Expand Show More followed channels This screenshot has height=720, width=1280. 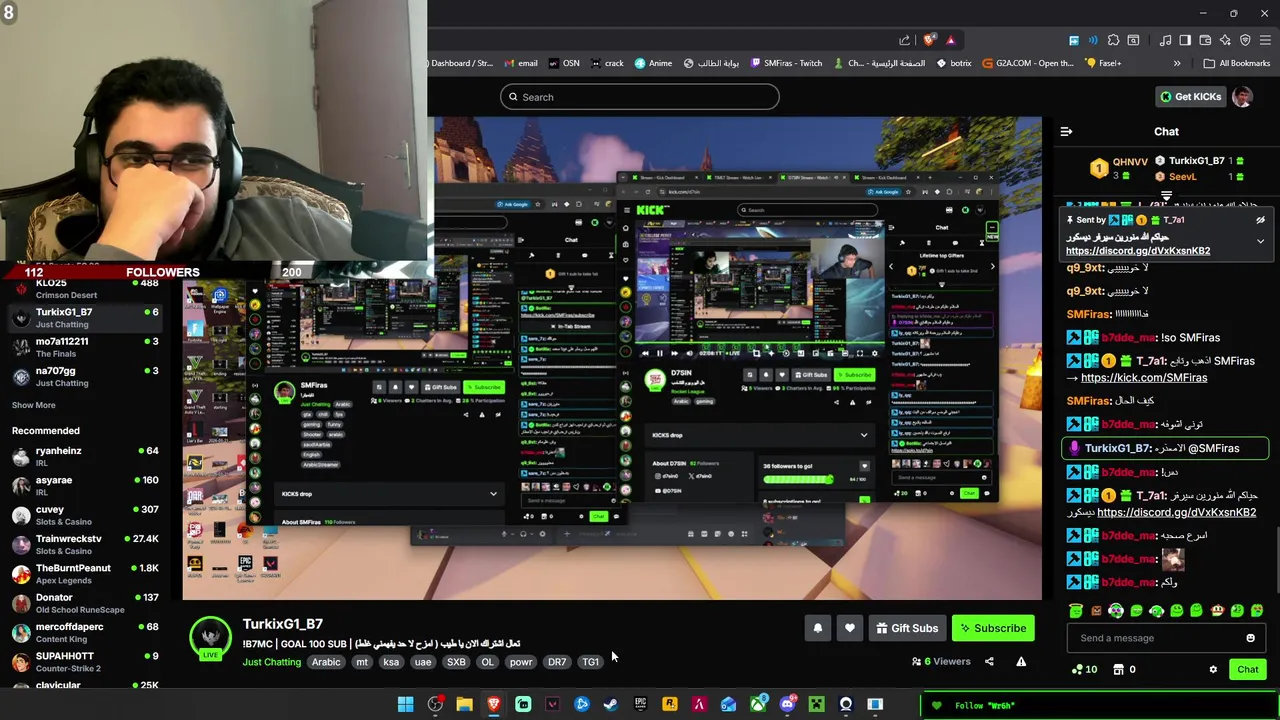tap(33, 405)
